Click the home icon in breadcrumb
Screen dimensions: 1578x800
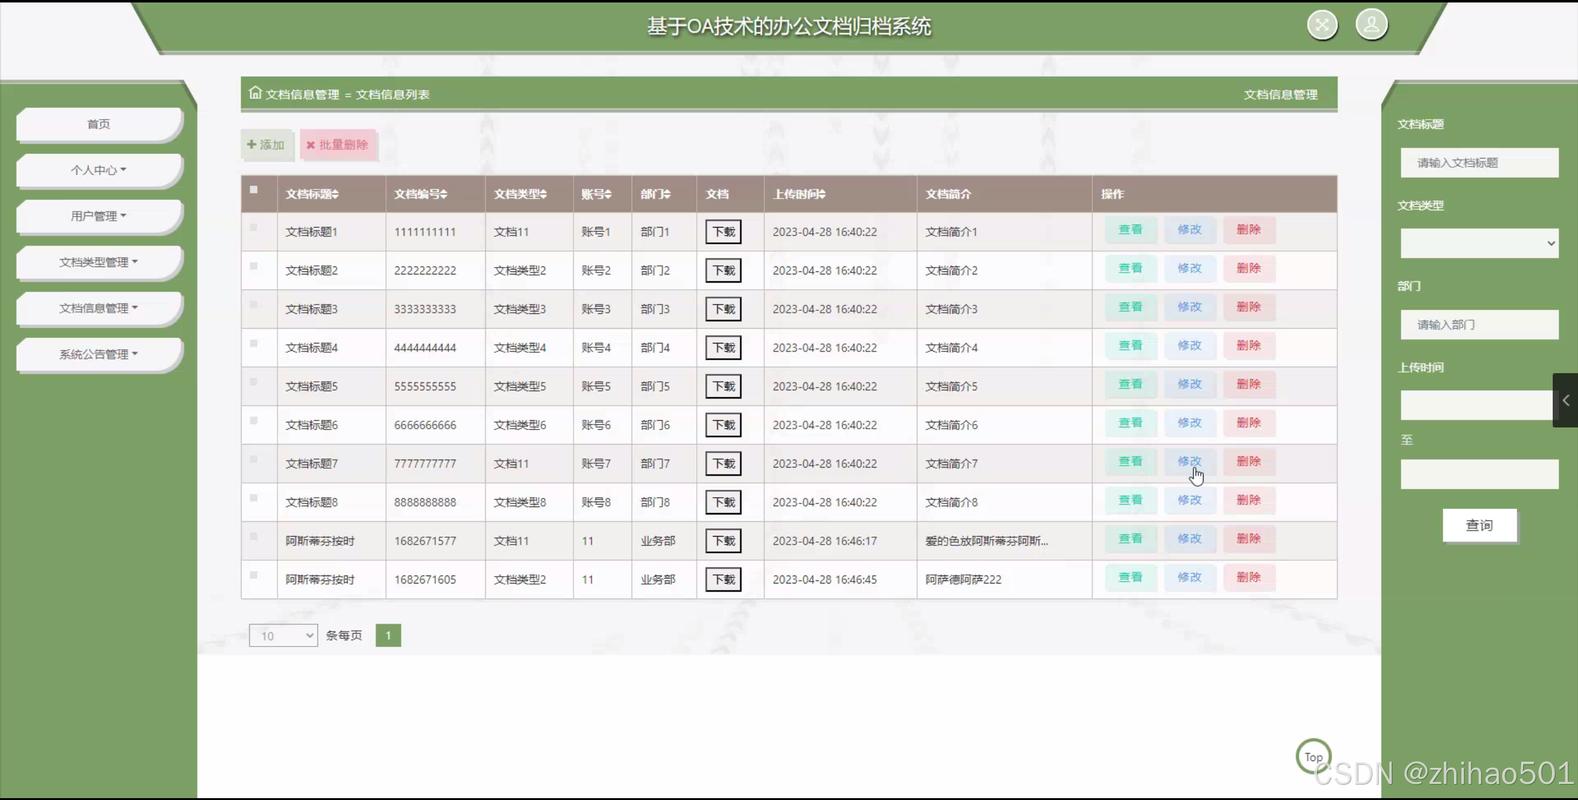255,93
